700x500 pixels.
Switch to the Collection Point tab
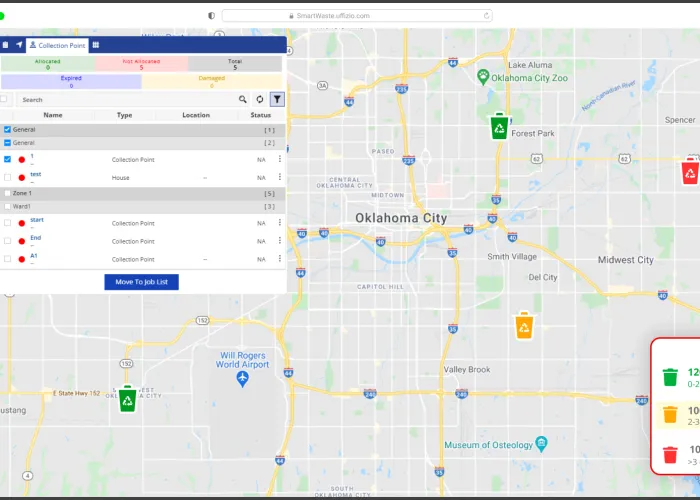(x=56, y=45)
